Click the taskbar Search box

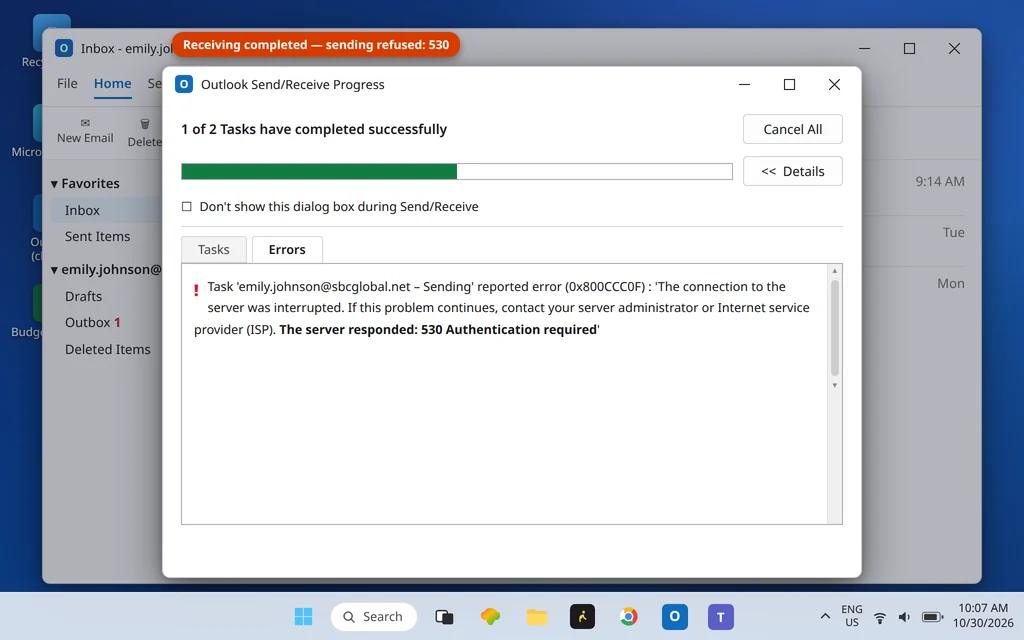tap(374, 616)
